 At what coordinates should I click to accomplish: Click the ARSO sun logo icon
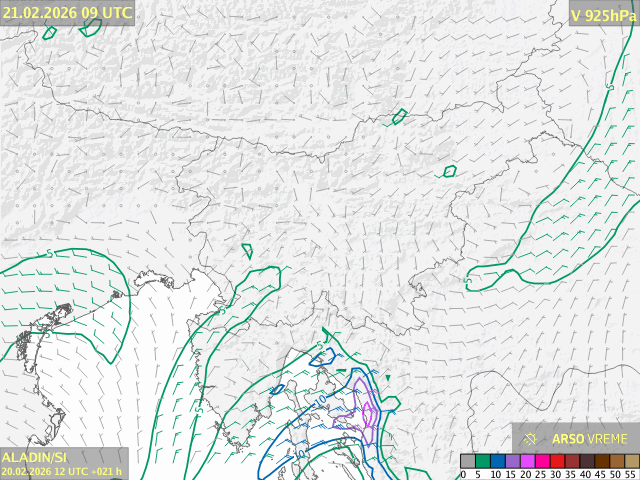[533, 438]
